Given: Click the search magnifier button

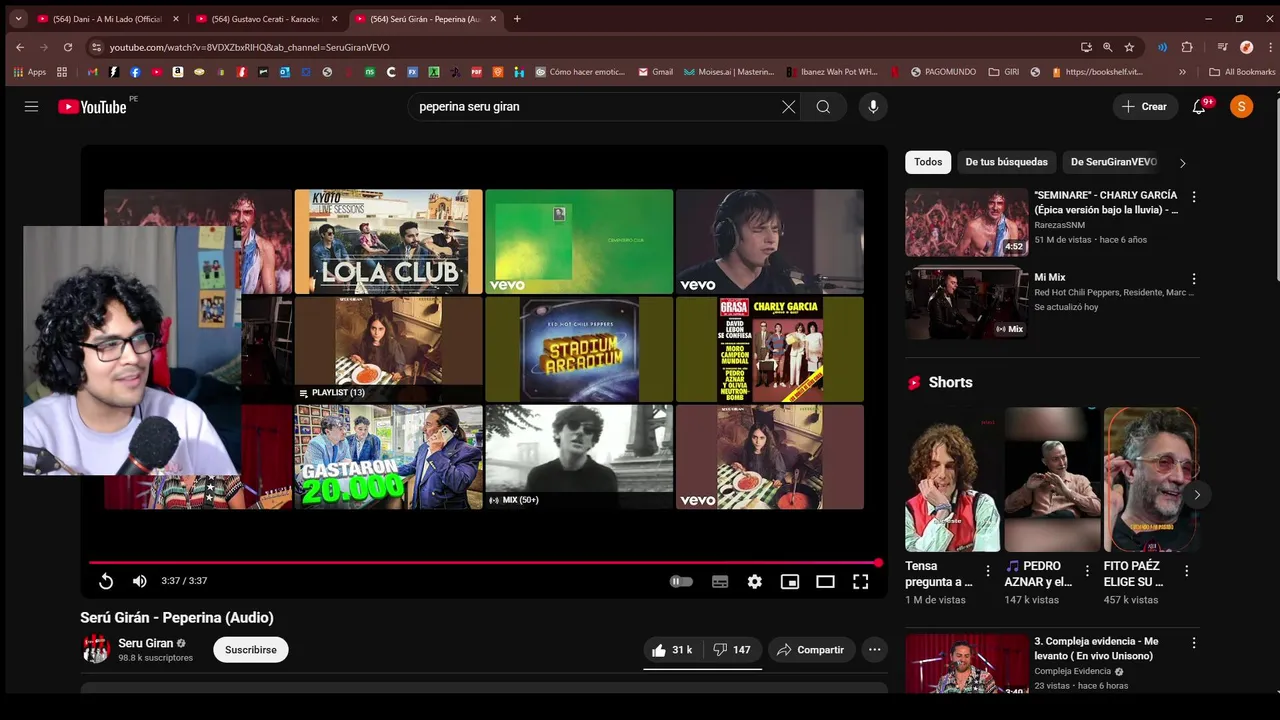Looking at the screenshot, I should (x=823, y=107).
